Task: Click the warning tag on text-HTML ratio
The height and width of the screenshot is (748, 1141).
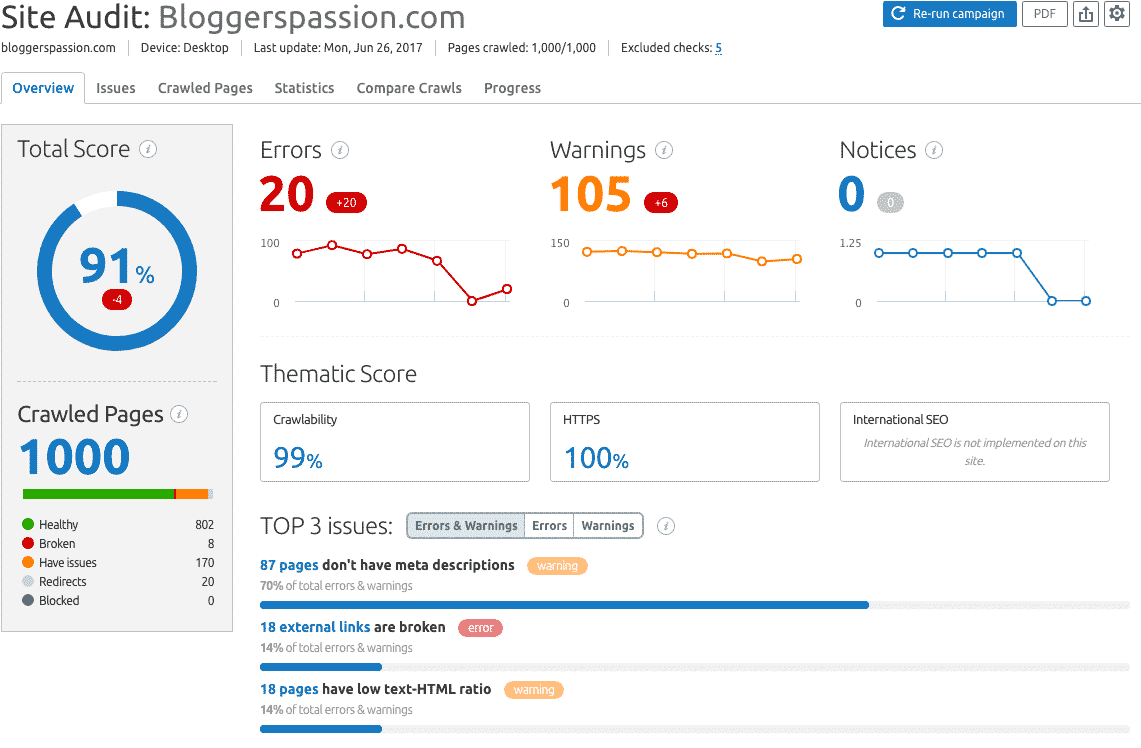Action: 534,690
